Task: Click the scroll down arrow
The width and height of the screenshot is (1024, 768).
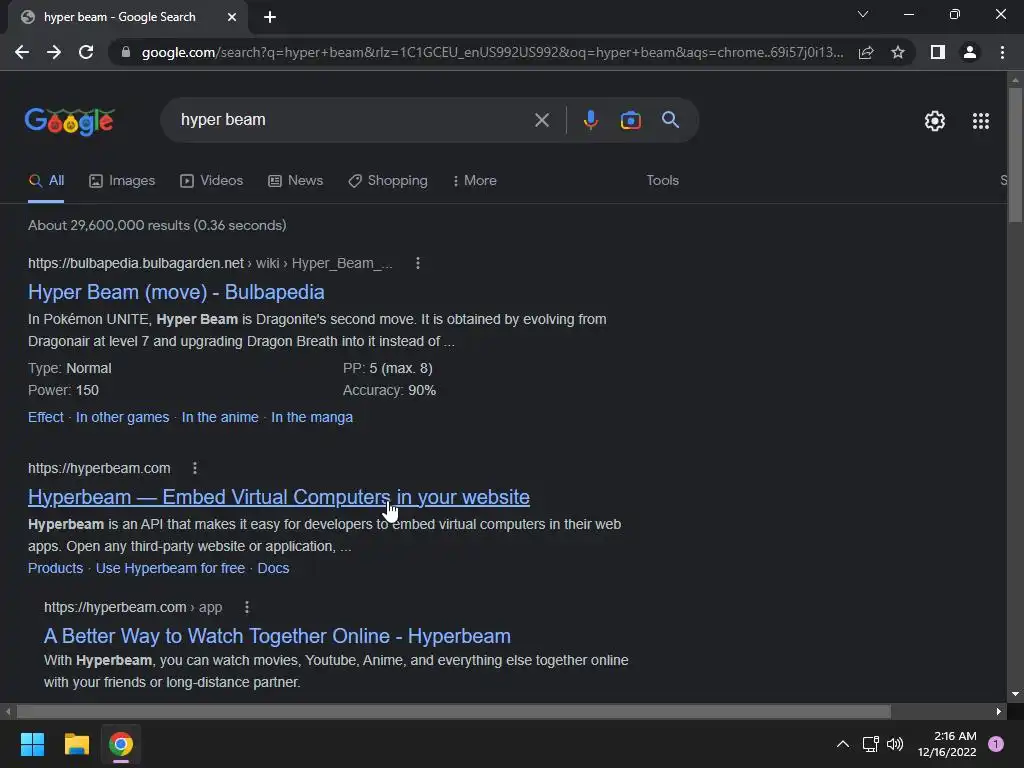Action: 1015,694
